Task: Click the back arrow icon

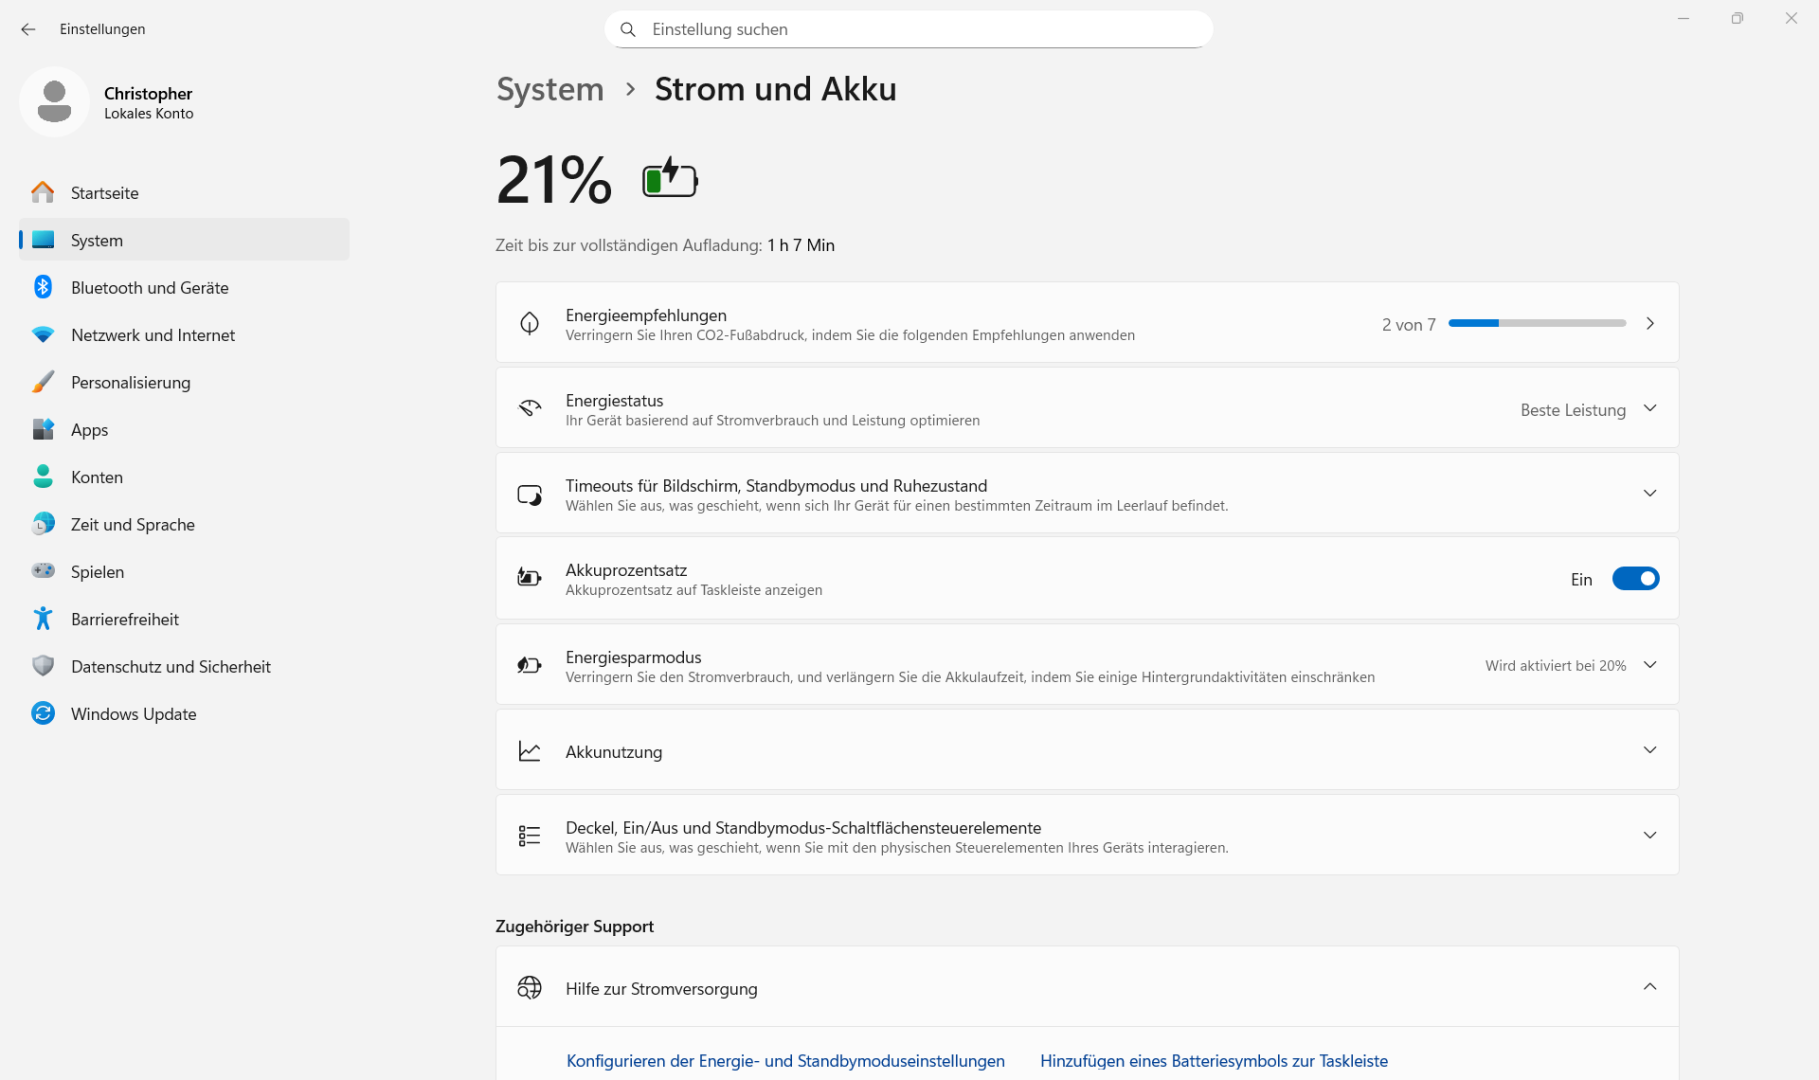Action: coord(28,29)
